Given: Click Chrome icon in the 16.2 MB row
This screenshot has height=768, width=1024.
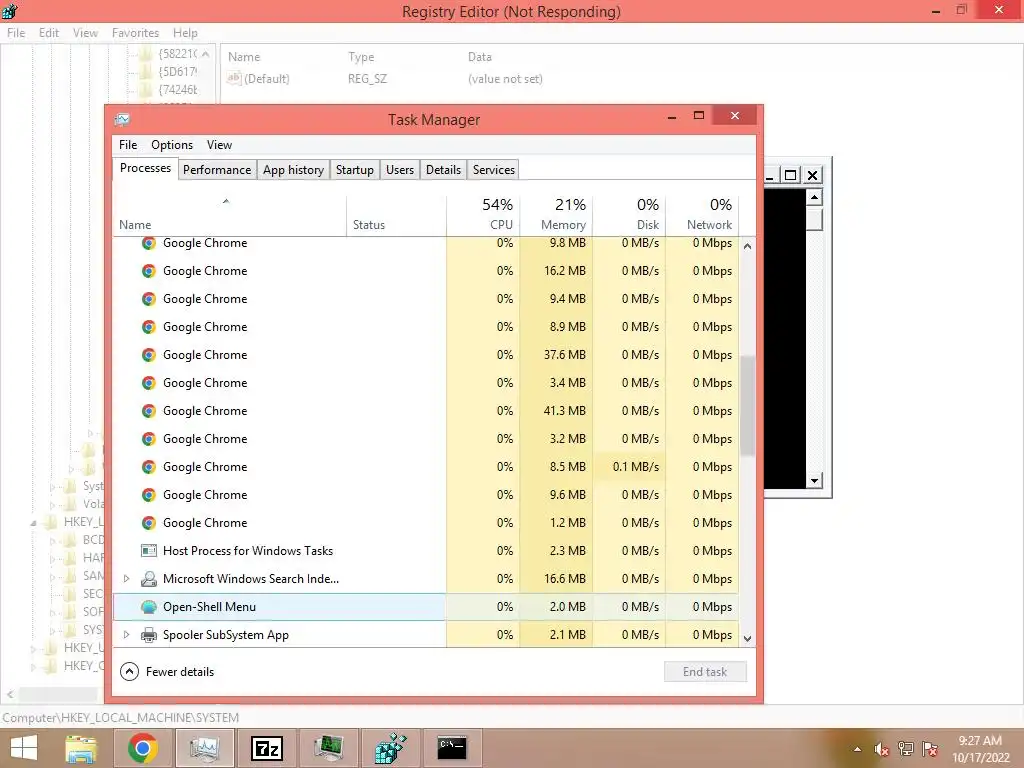Looking at the screenshot, I should (x=149, y=270).
